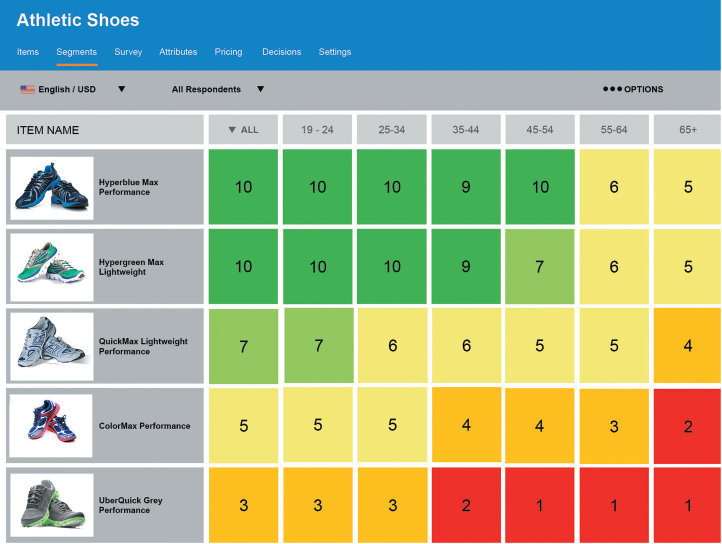Select the Hypergreen Max Lightweight shoe image

pos(52,267)
